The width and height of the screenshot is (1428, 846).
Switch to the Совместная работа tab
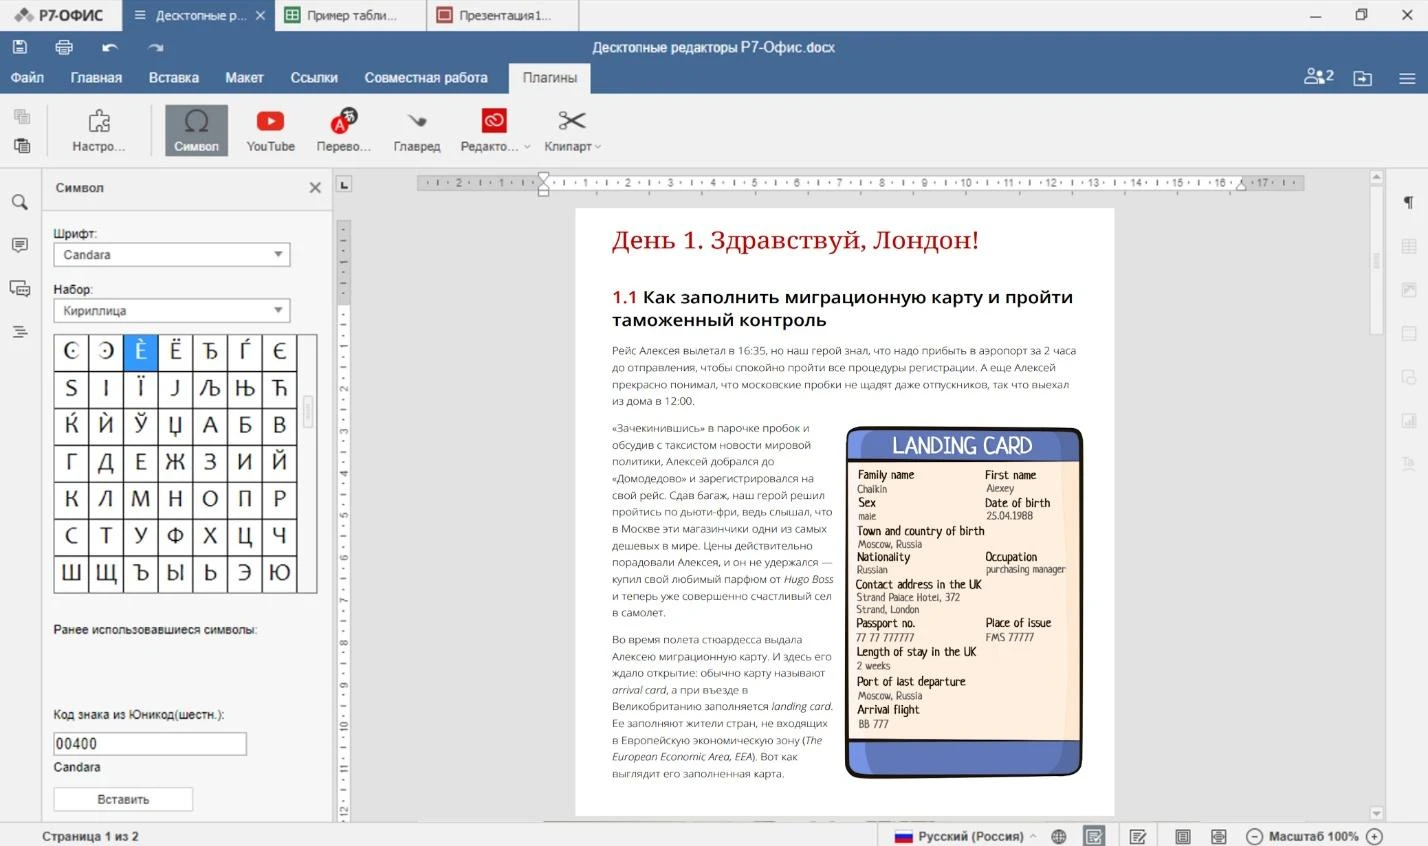426,77
